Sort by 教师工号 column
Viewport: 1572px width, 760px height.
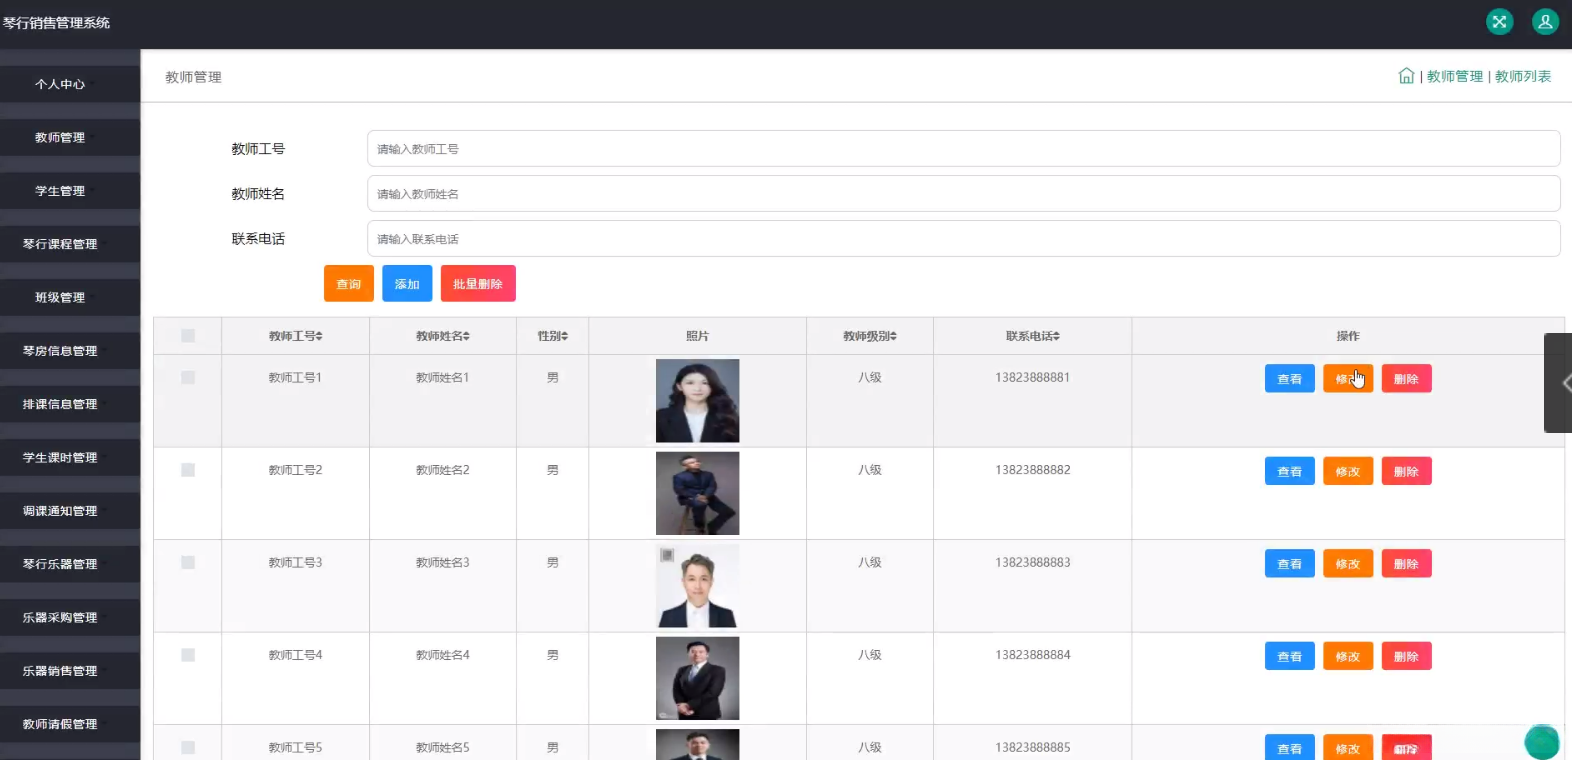[295, 336]
